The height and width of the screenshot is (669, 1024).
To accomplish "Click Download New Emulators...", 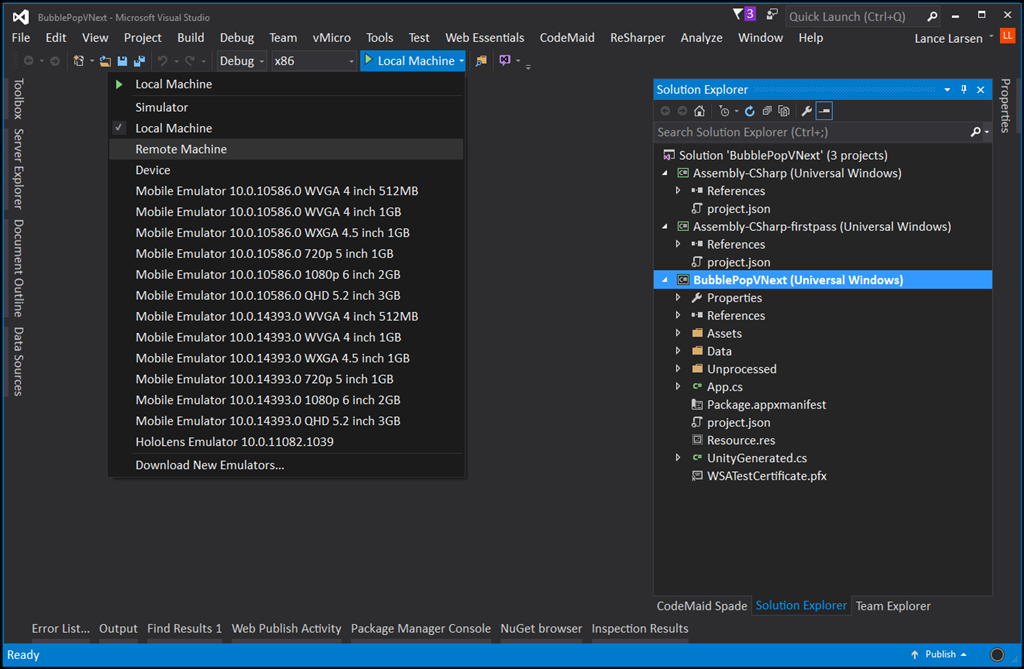I will coord(286,465).
